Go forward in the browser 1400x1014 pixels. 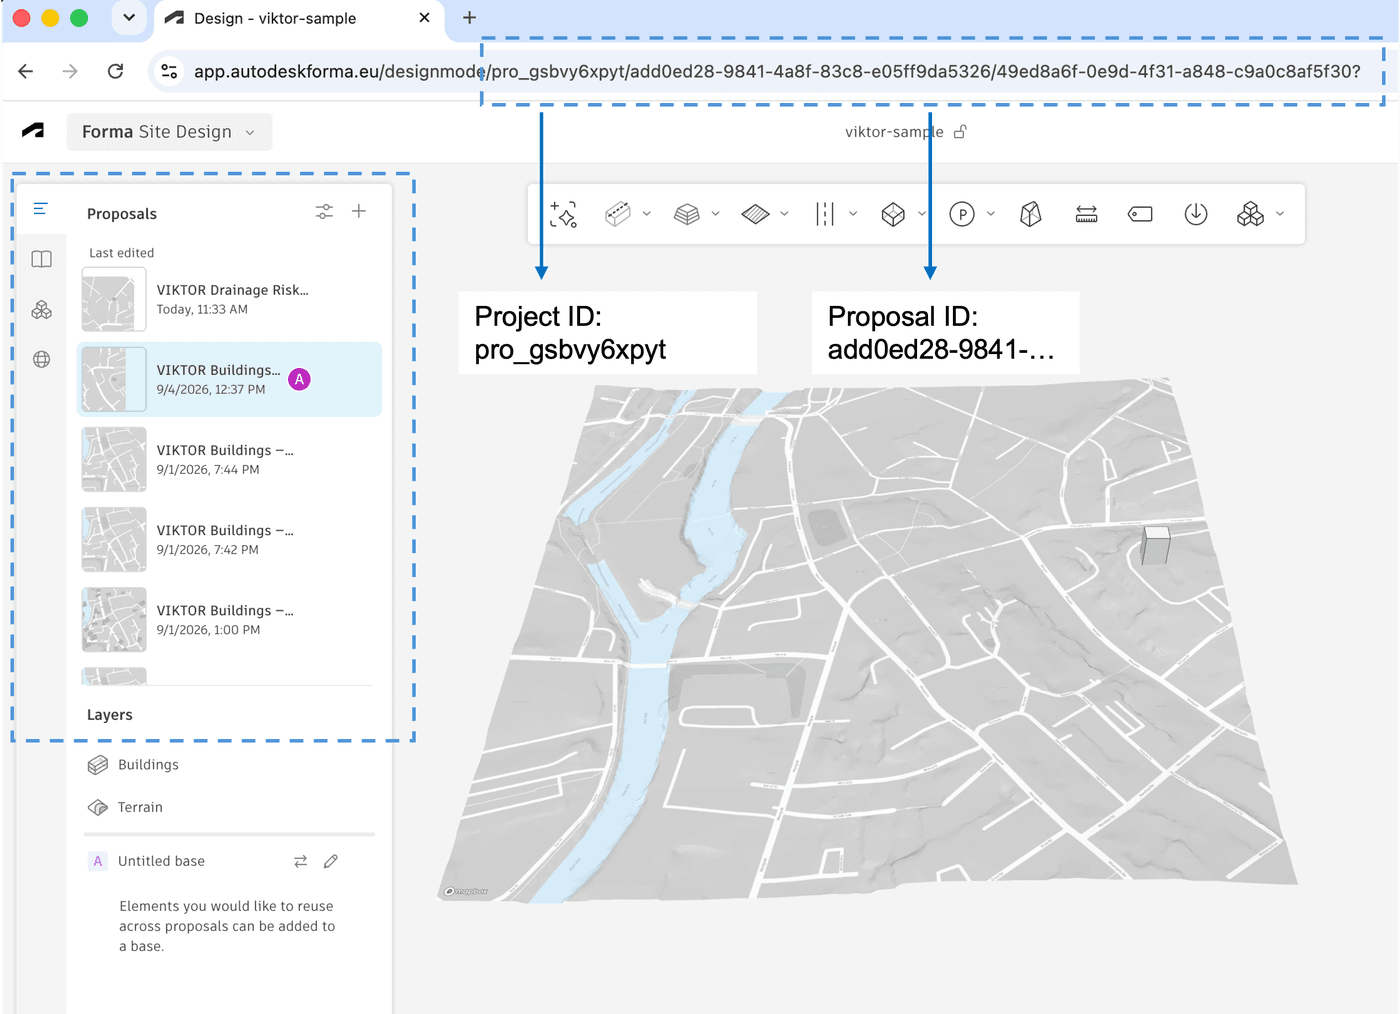pos(70,71)
